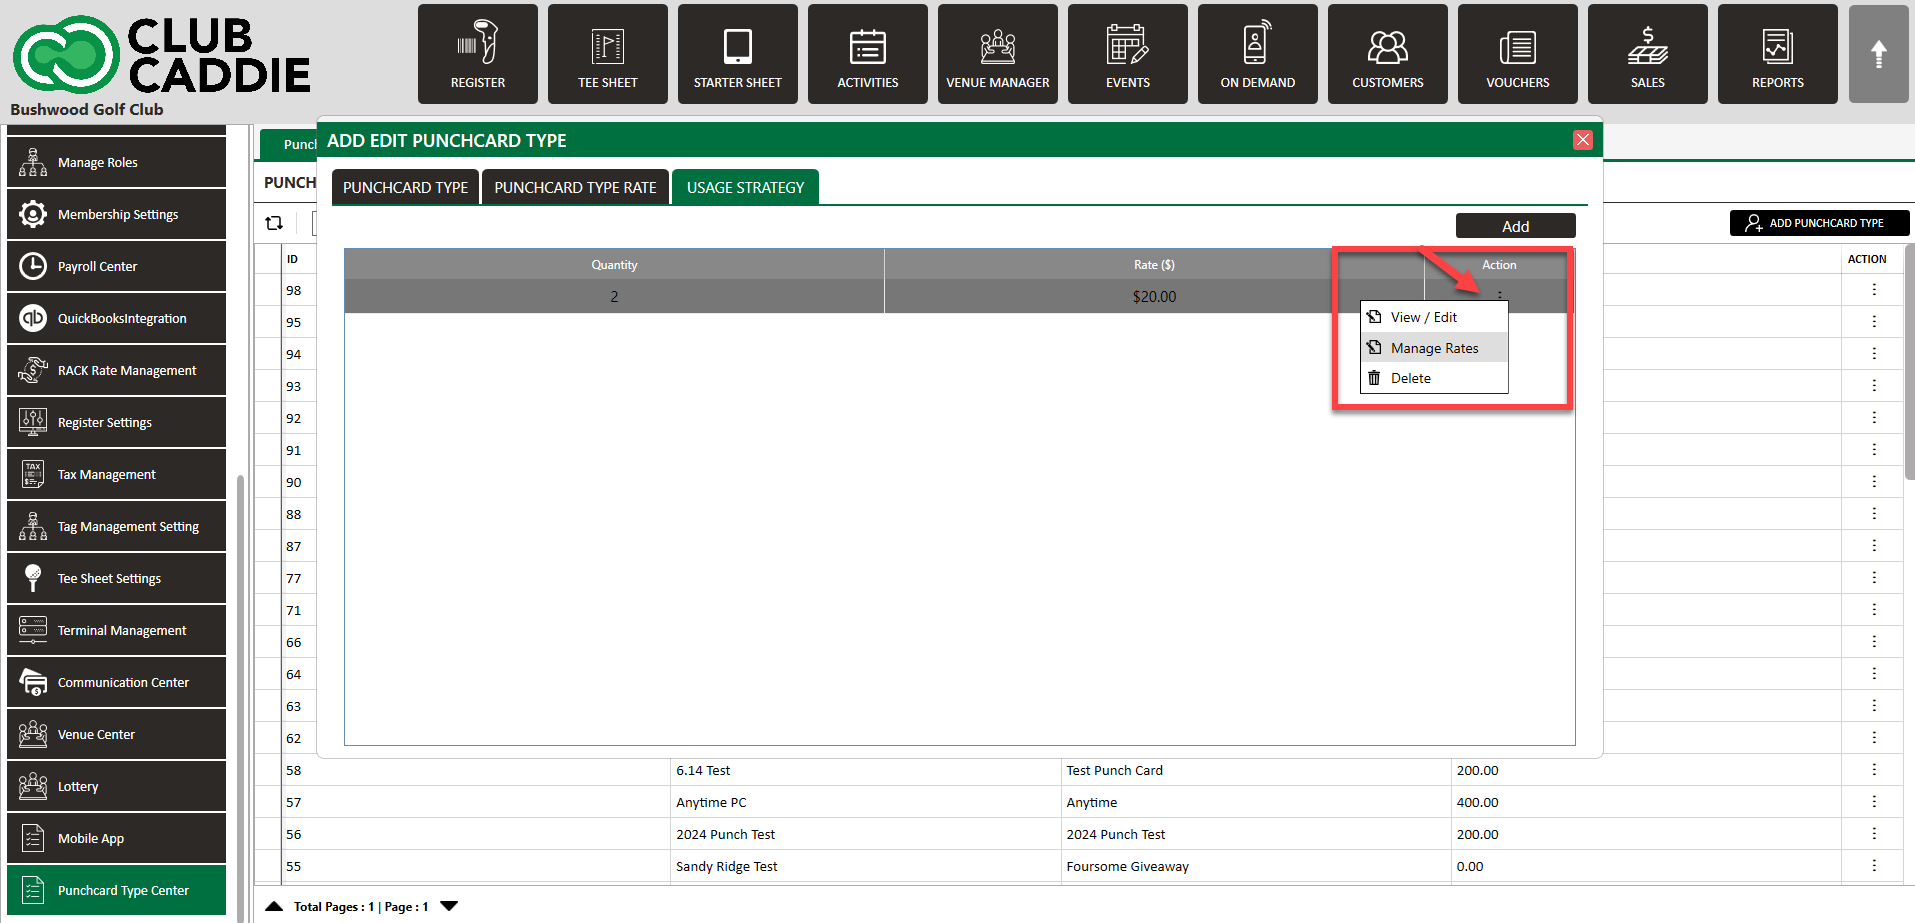1915x923 pixels.
Task: Switch to the Punchcard Type Rate tab
Action: (x=575, y=187)
